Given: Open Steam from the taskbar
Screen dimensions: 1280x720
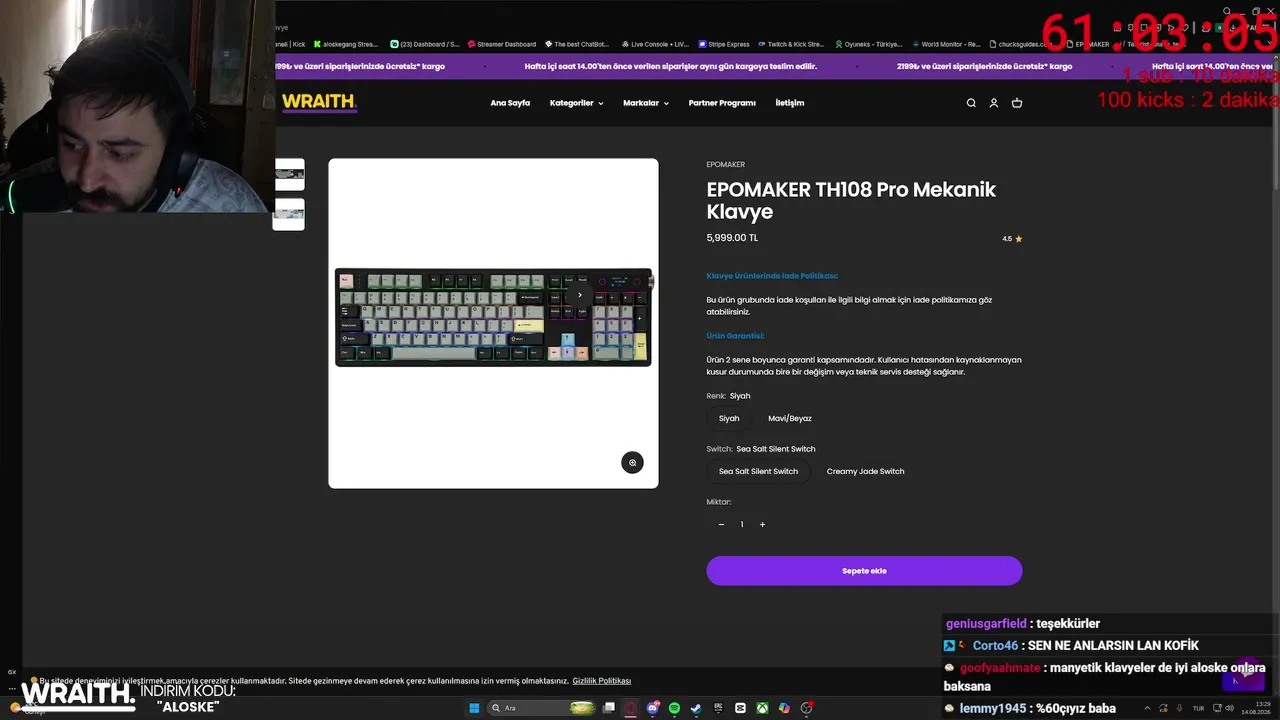Looking at the screenshot, I should 697,708.
